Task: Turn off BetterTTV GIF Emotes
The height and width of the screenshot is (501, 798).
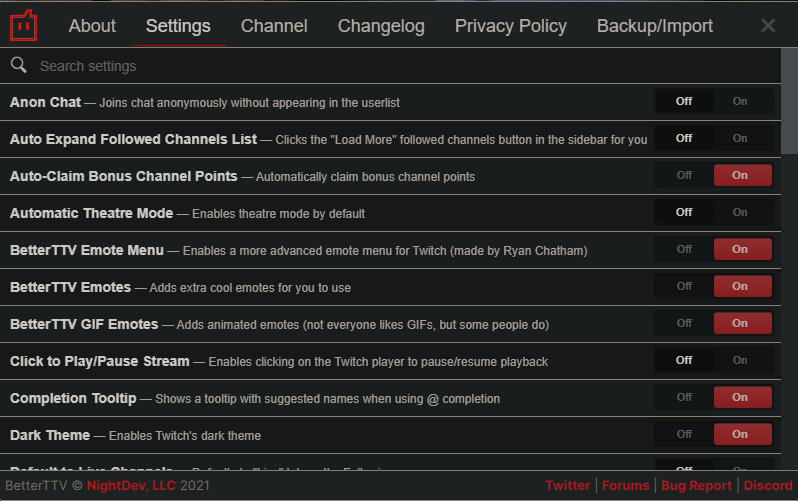Action: coord(684,323)
